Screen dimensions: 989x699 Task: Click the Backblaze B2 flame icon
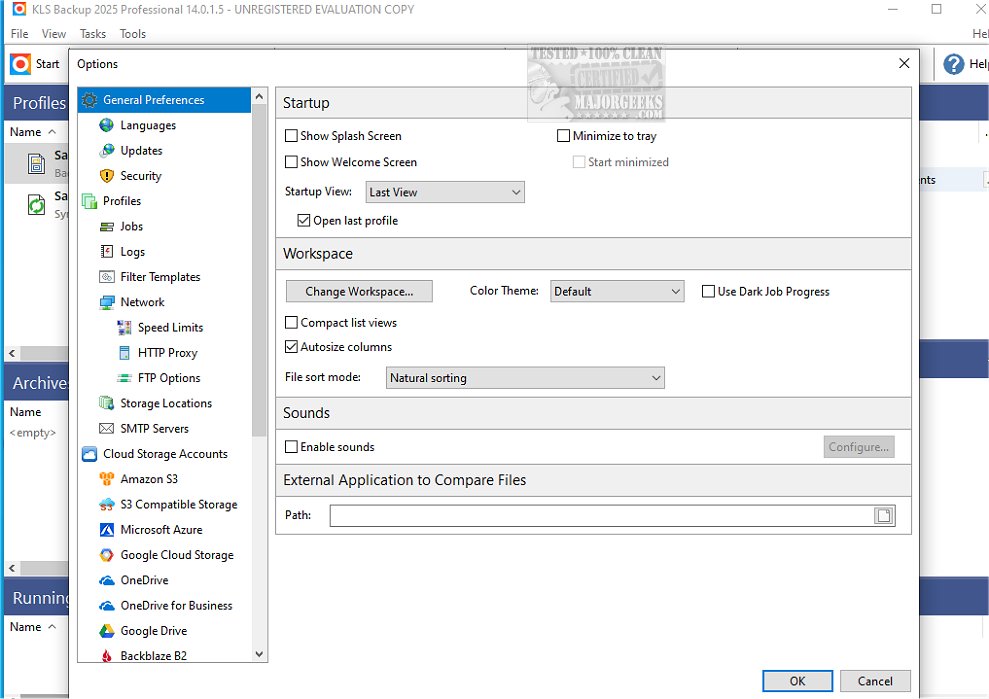(x=107, y=655)
